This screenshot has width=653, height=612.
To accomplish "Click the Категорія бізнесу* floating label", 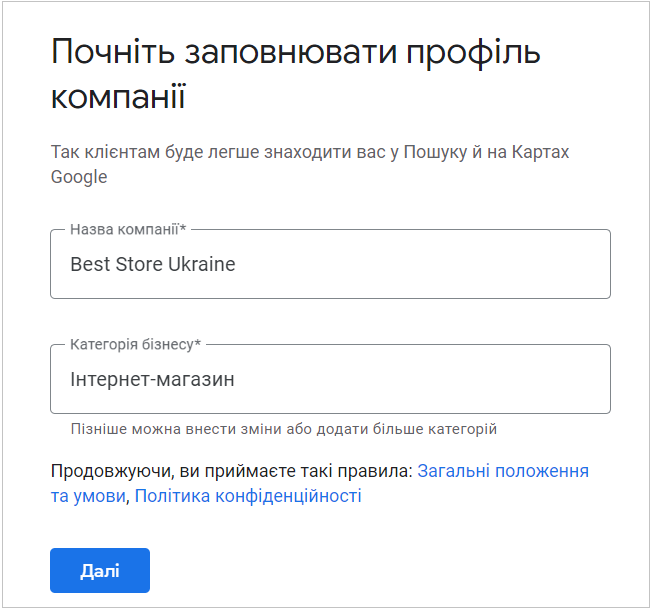I will [135, 345].
